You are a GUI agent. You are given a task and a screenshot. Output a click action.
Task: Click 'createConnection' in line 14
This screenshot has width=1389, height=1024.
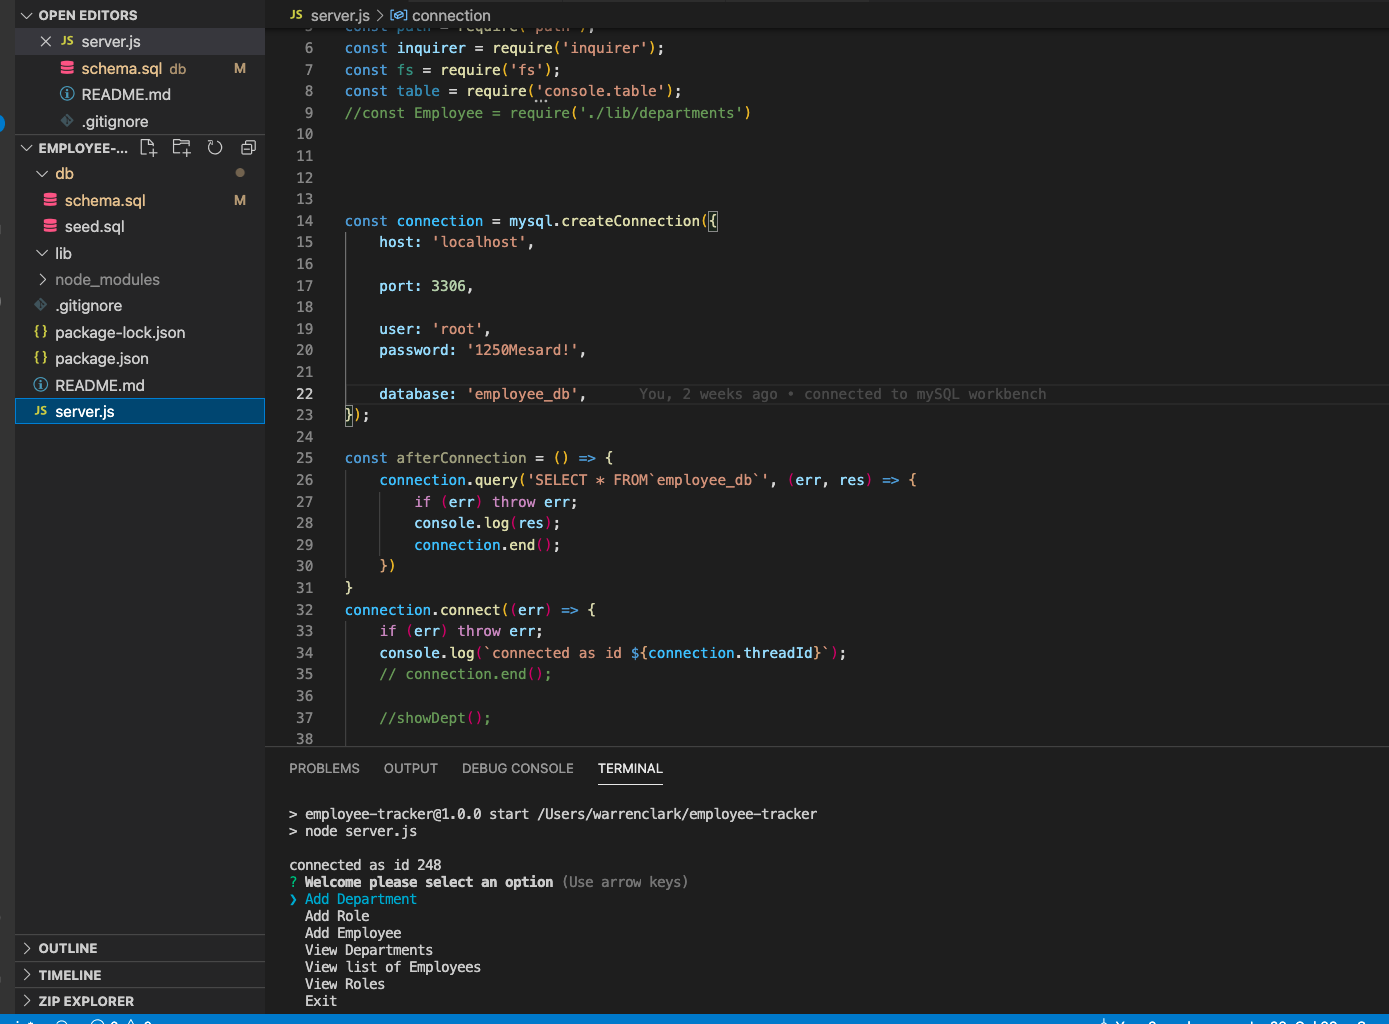click(630, 221)
